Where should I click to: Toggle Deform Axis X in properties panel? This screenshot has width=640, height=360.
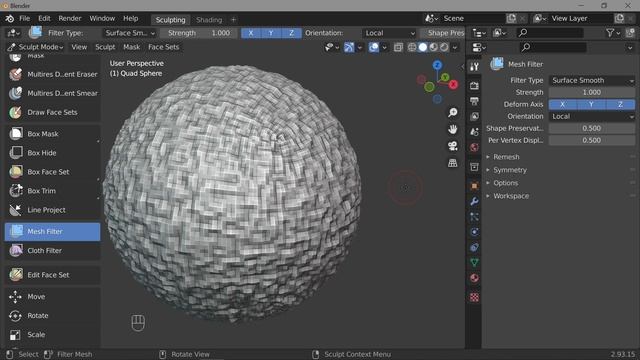coord(562,104)
